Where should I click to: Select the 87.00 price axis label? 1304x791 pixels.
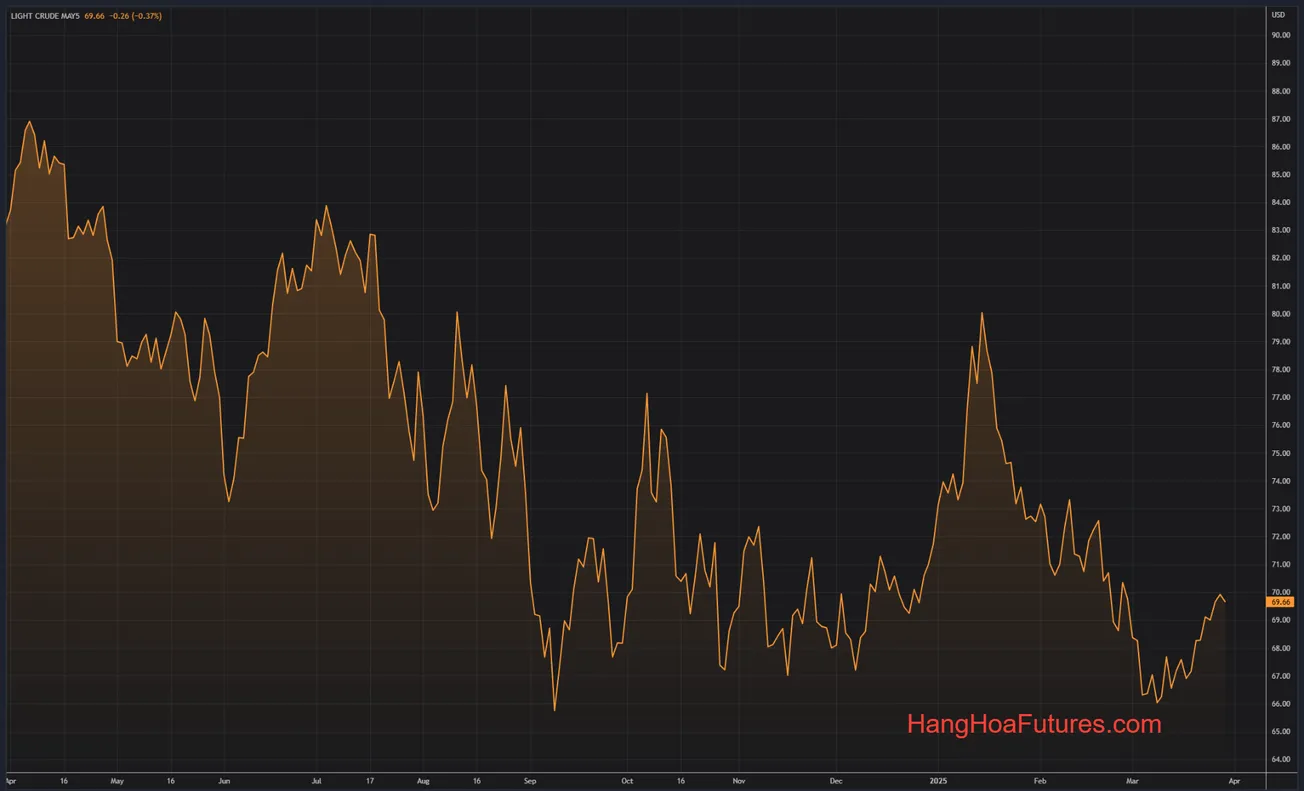(1279, 119)
